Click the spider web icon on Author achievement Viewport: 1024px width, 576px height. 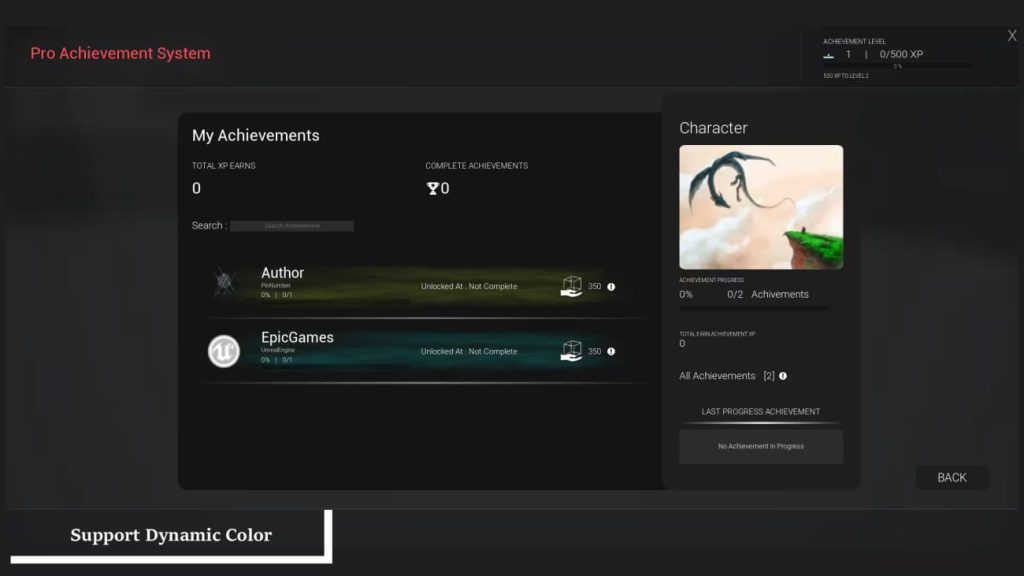pyautogui.click(x=223, y=285)
